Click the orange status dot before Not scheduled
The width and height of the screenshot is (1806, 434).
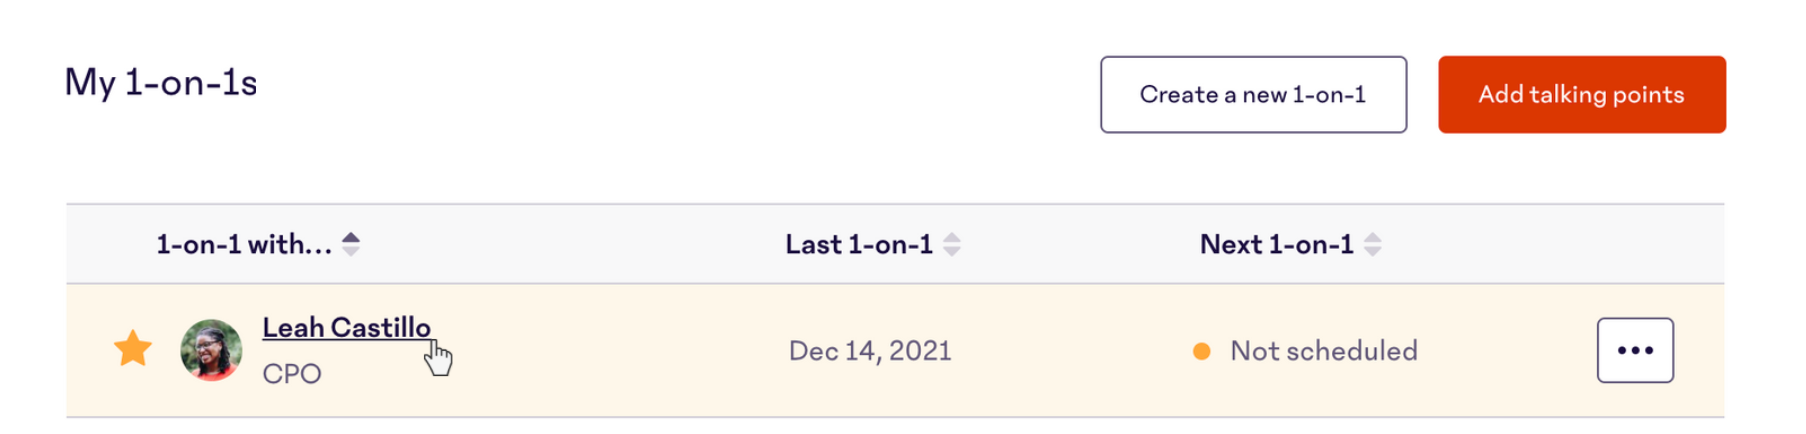(x=1202, y=351)
